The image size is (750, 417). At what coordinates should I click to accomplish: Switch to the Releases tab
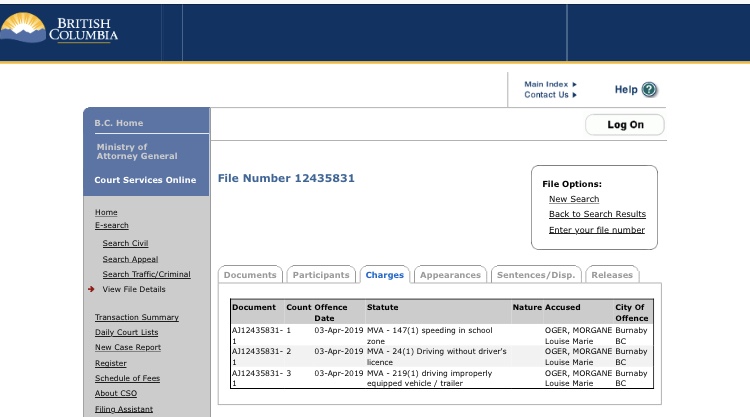pyautogui.click(x=612, y=274)
